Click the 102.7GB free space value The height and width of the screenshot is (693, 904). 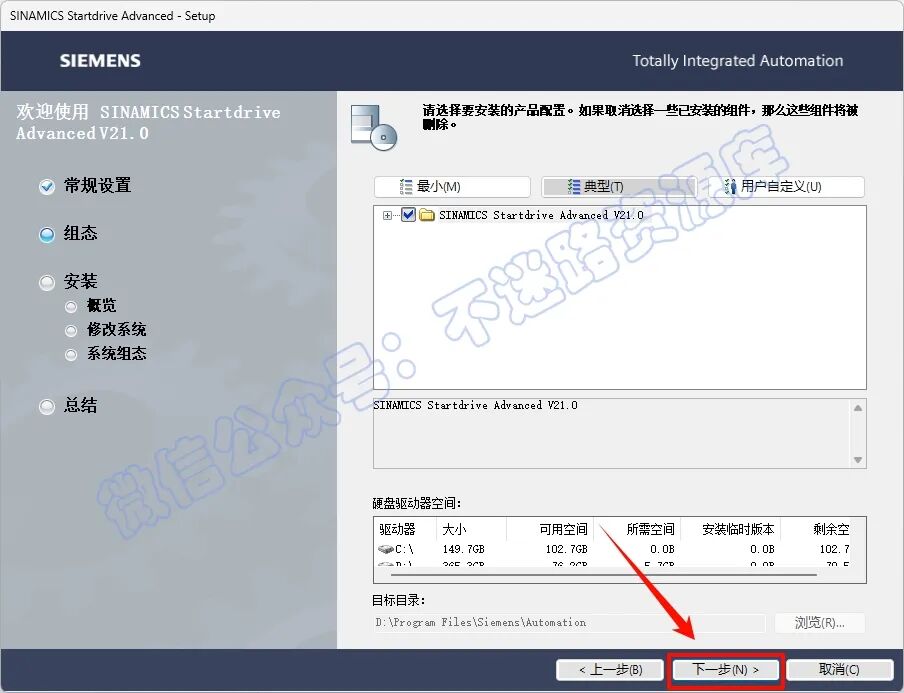tap(567, 549)
